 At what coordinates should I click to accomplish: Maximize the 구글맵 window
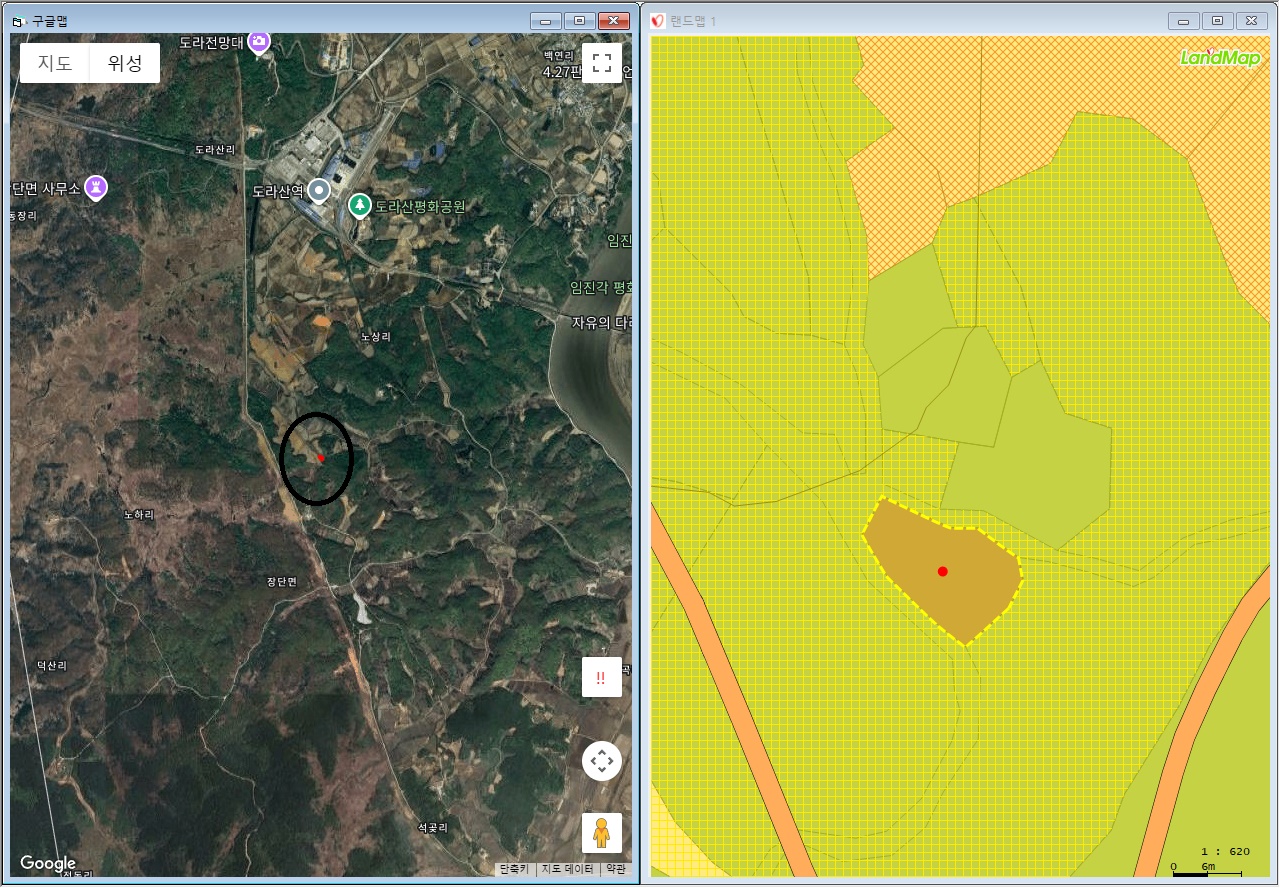[579, 21]
